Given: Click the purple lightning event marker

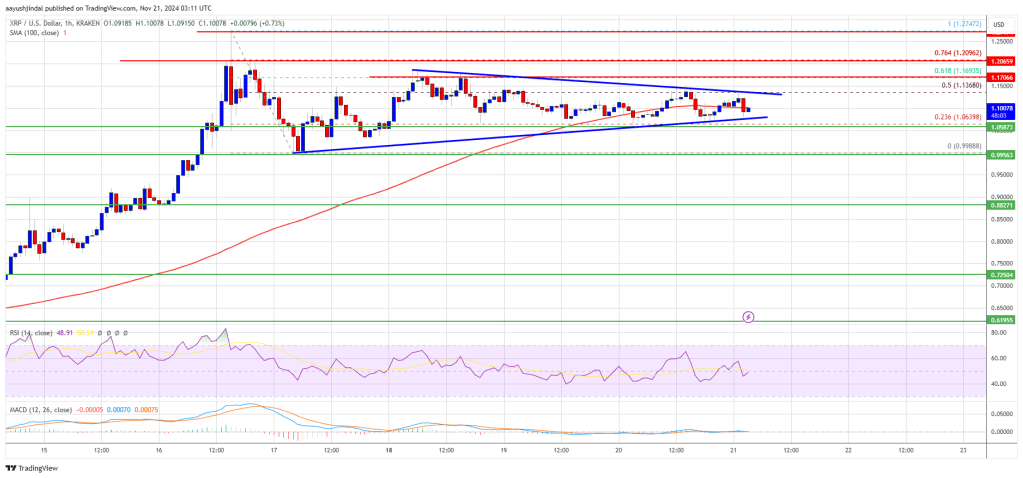Looking at the screenshot, I should (749, 317).
